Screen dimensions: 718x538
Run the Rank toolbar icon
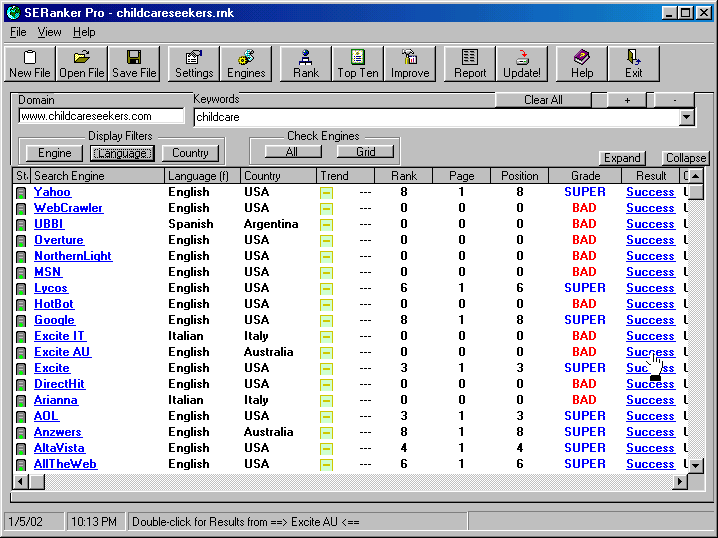pos(306,64)
